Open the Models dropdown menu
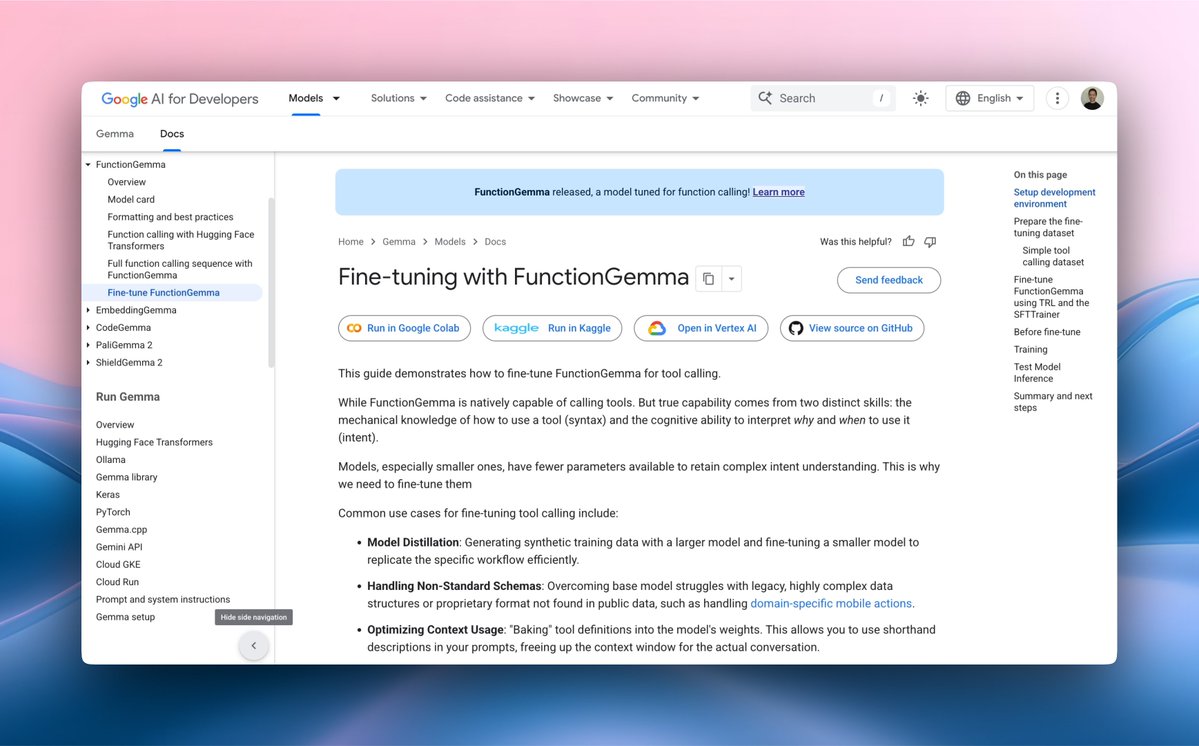Screen dimensions: 1199x746 coord(314,98)
